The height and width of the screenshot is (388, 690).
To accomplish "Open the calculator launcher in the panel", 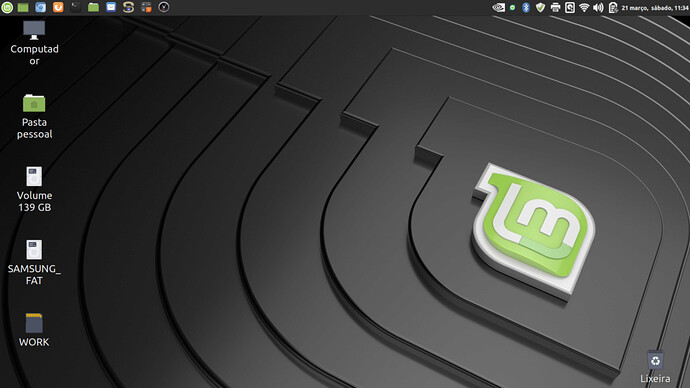I will pyautogui.click(x=146, y=7).
